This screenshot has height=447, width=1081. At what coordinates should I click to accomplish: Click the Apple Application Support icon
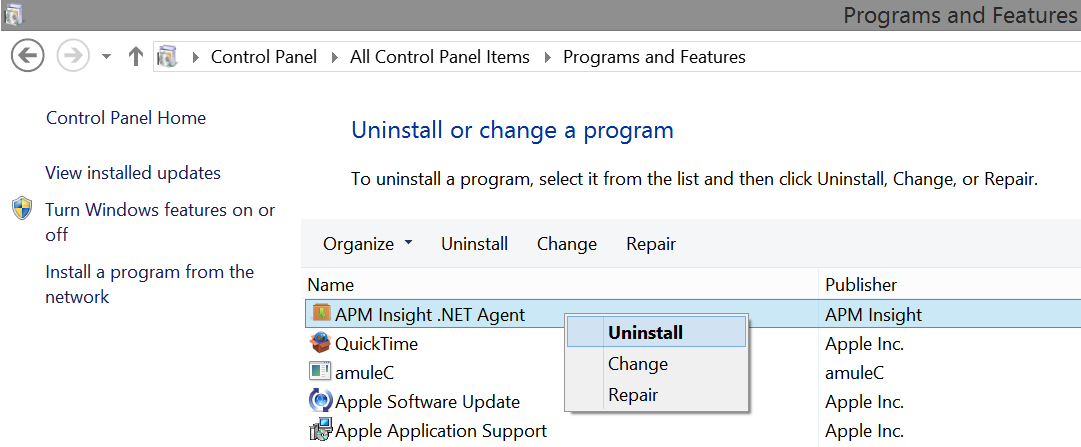pos(320,431)
